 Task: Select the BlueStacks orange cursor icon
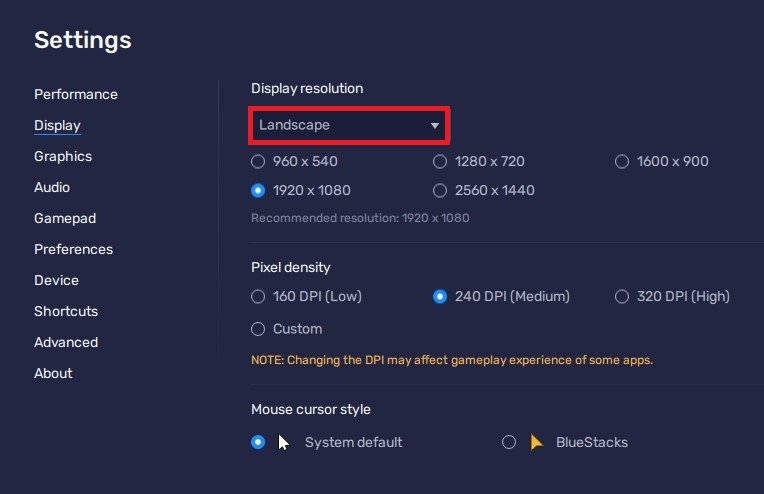coord(537,442)
